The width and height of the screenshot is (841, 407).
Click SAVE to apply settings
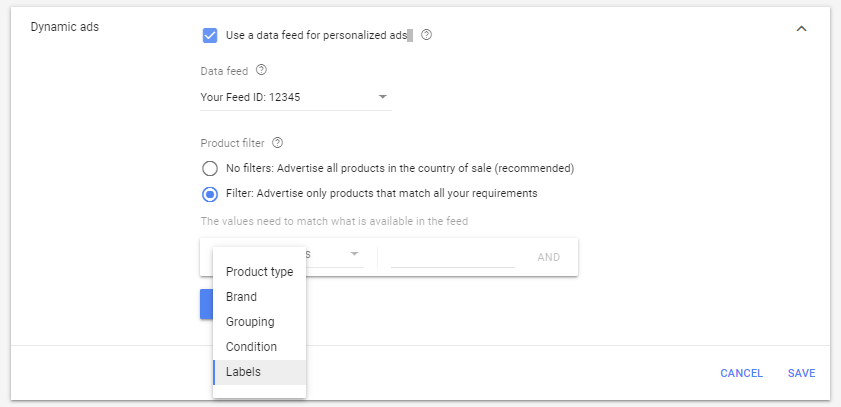click(x=801, y=373)
